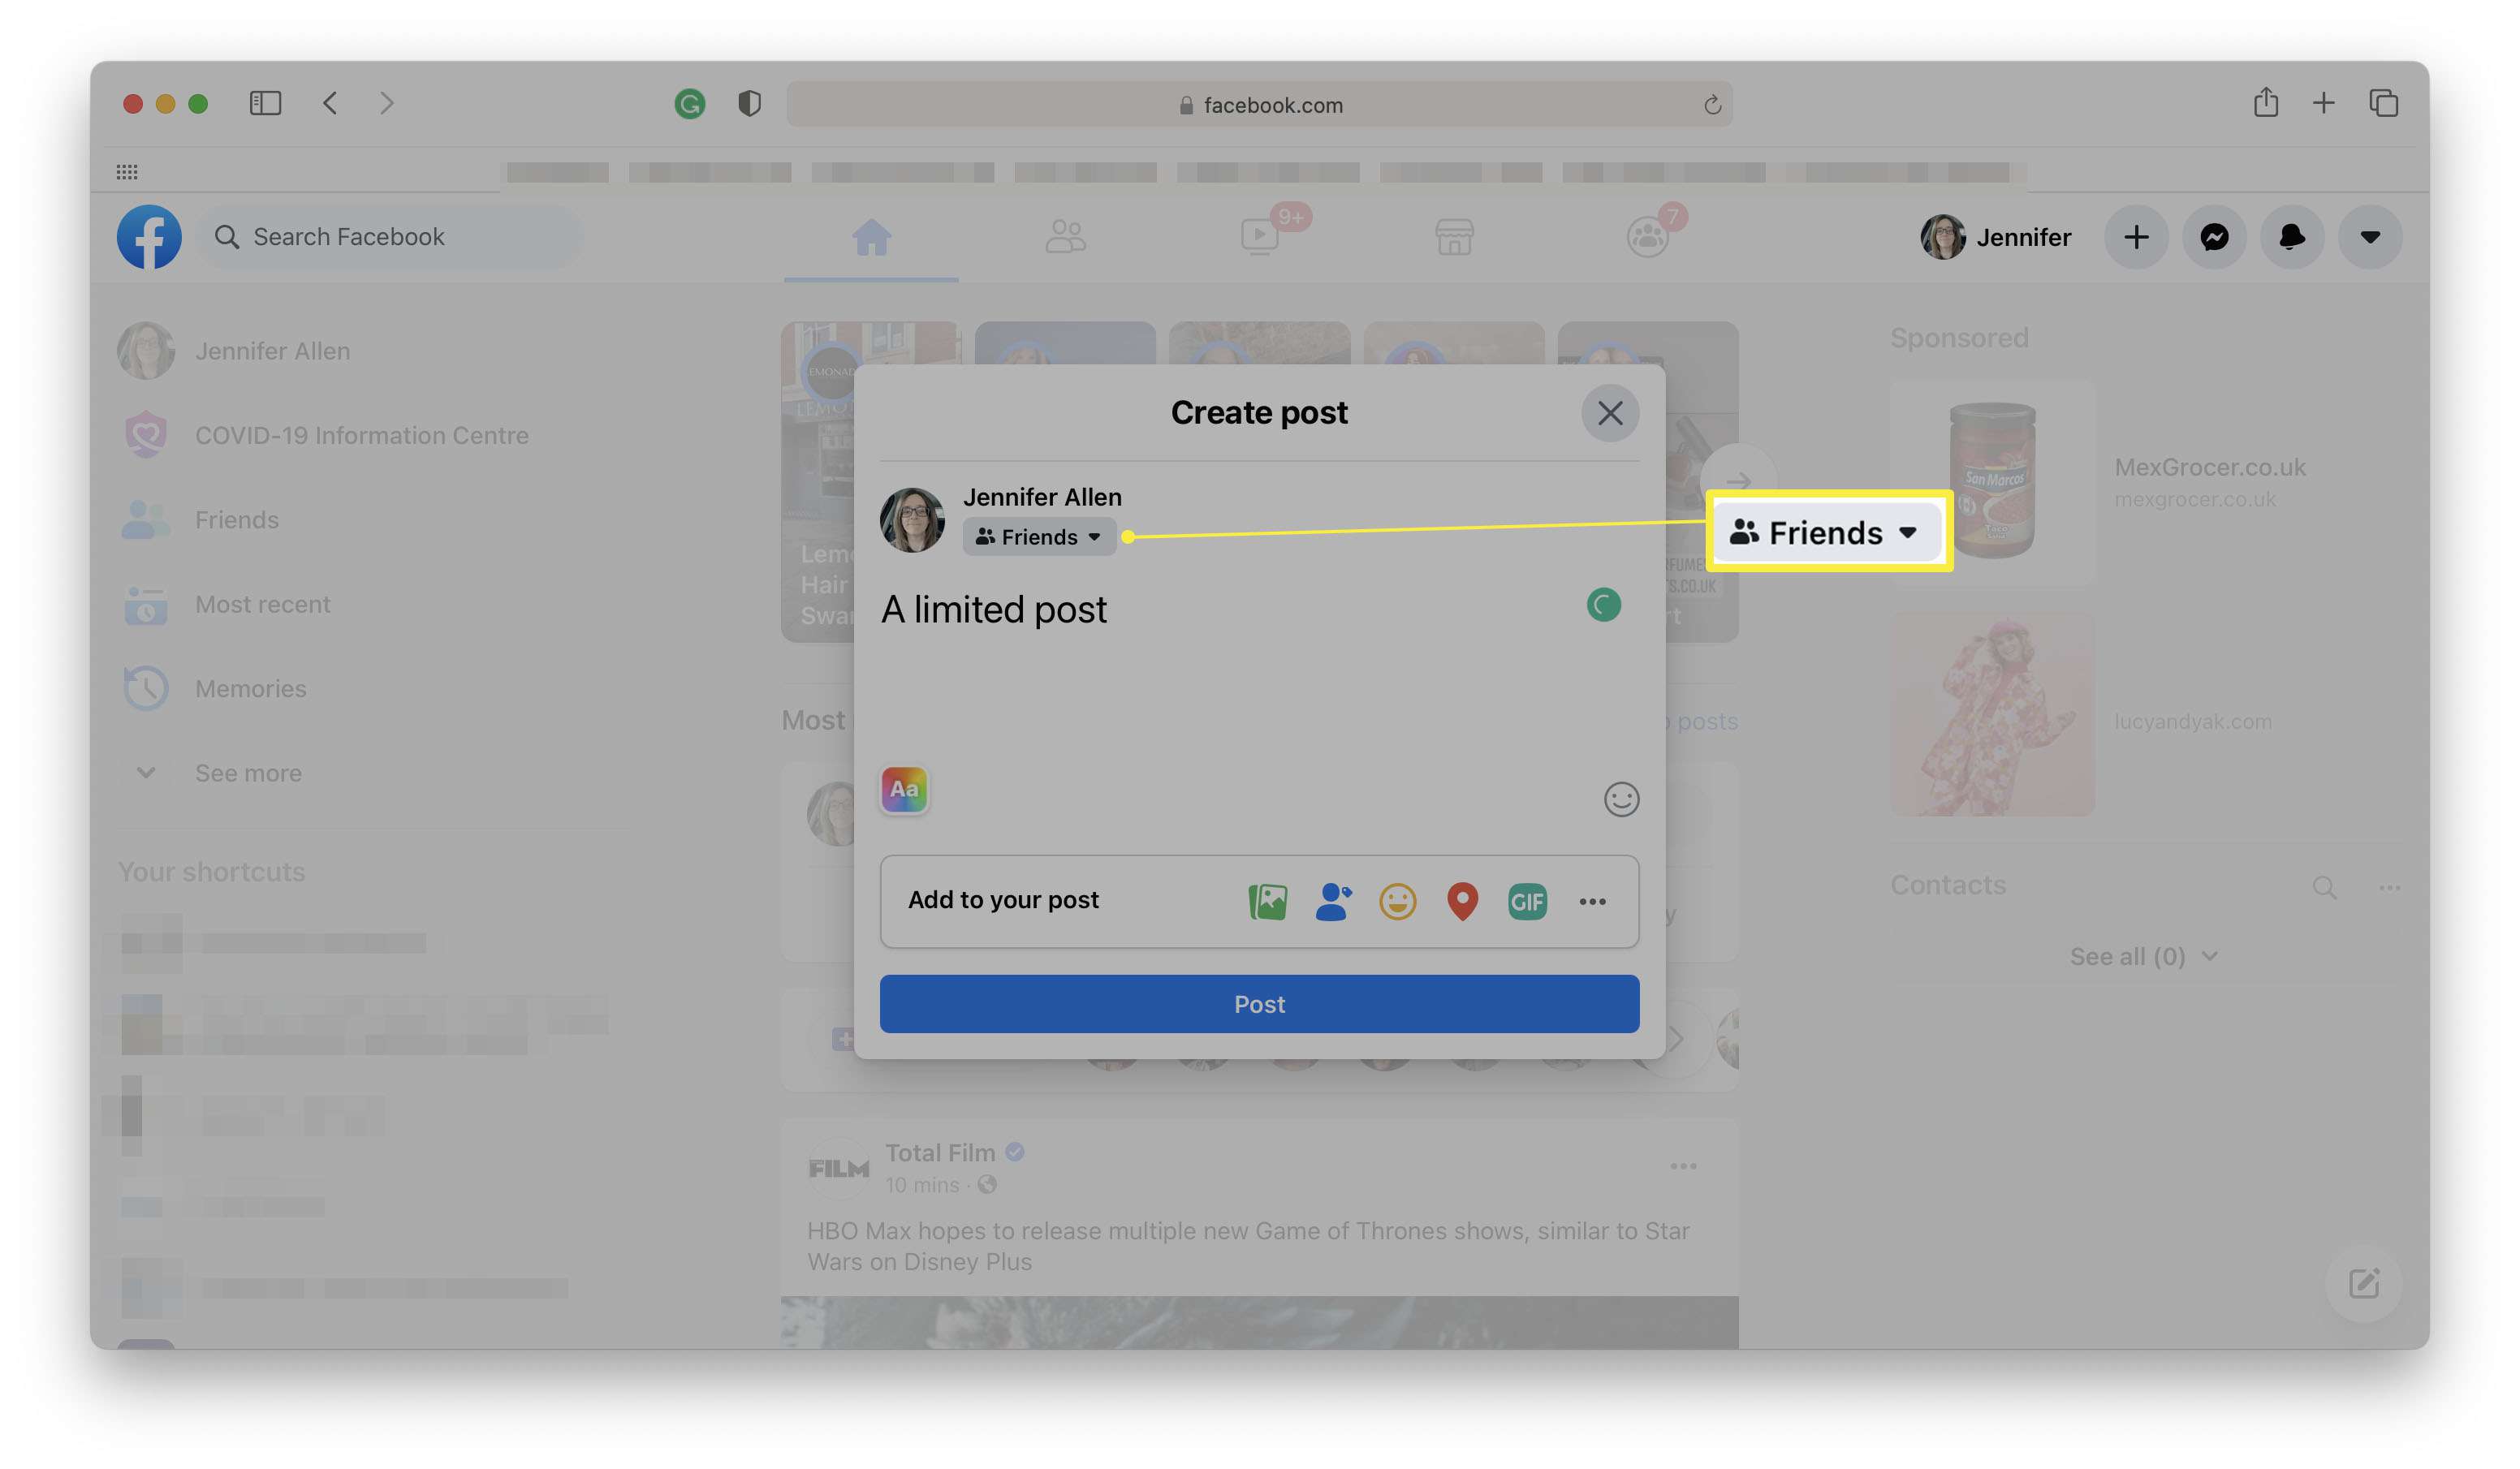2520x1469 pixels.
Task: Click Post button to publish
Action: point(1259,1004)
